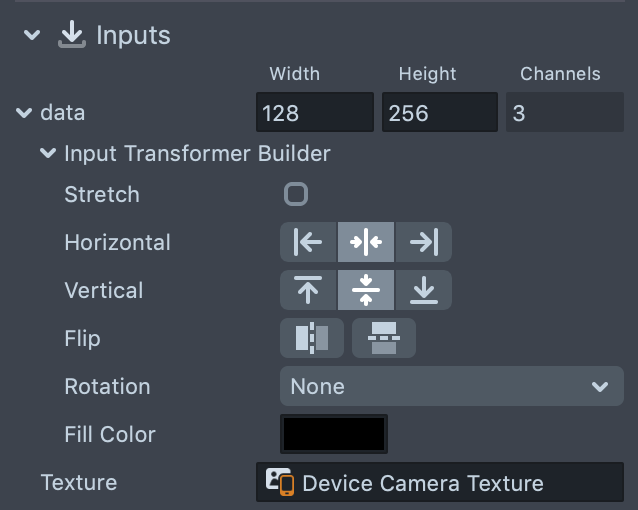
Task: Align input vertically to the top
Action: click(308, 290)
